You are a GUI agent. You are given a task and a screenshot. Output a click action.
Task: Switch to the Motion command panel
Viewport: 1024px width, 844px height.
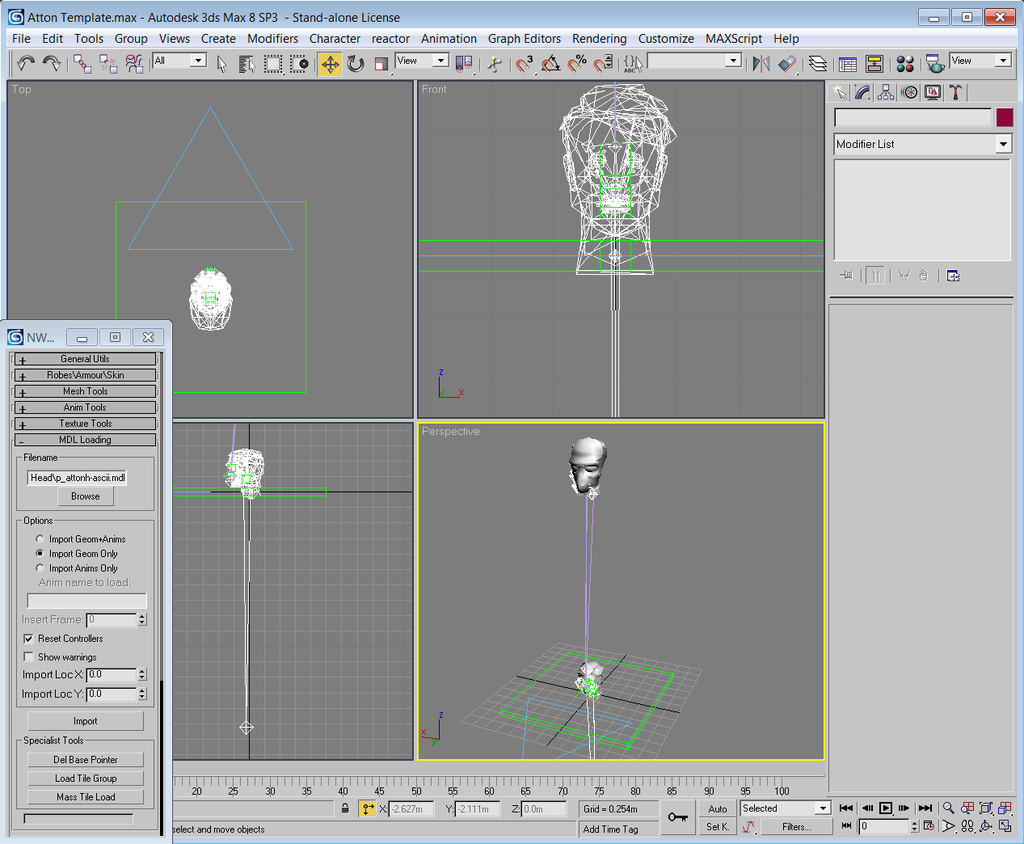pyautogui.click(x=909, y=92)
